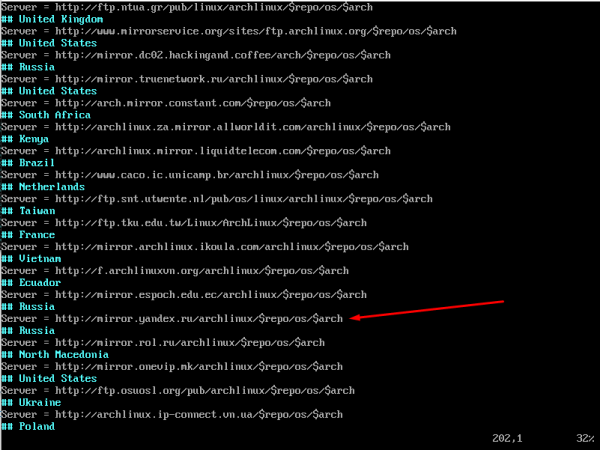Viewport: 600px width, 450px height.
Task: Select the '## United Kingdom' comment line
Action: tap(52, 19)
